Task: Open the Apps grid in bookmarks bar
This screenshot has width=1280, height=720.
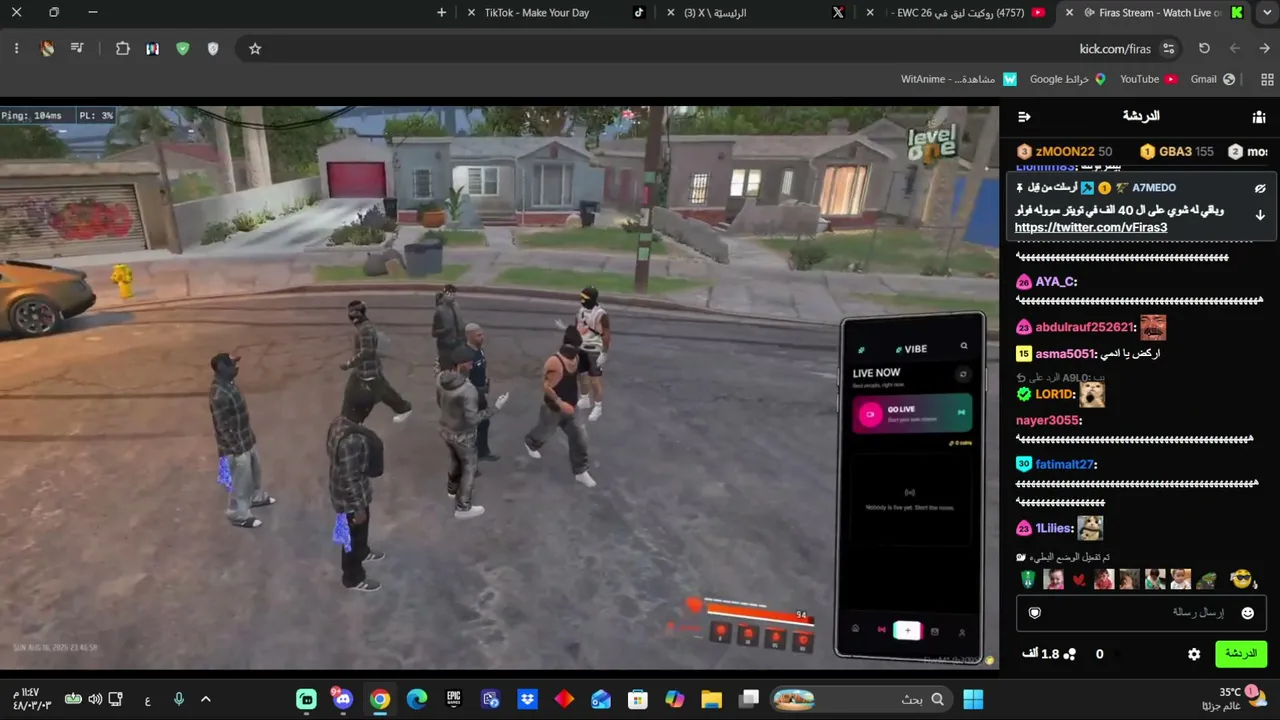Action: coord(1267,79)
